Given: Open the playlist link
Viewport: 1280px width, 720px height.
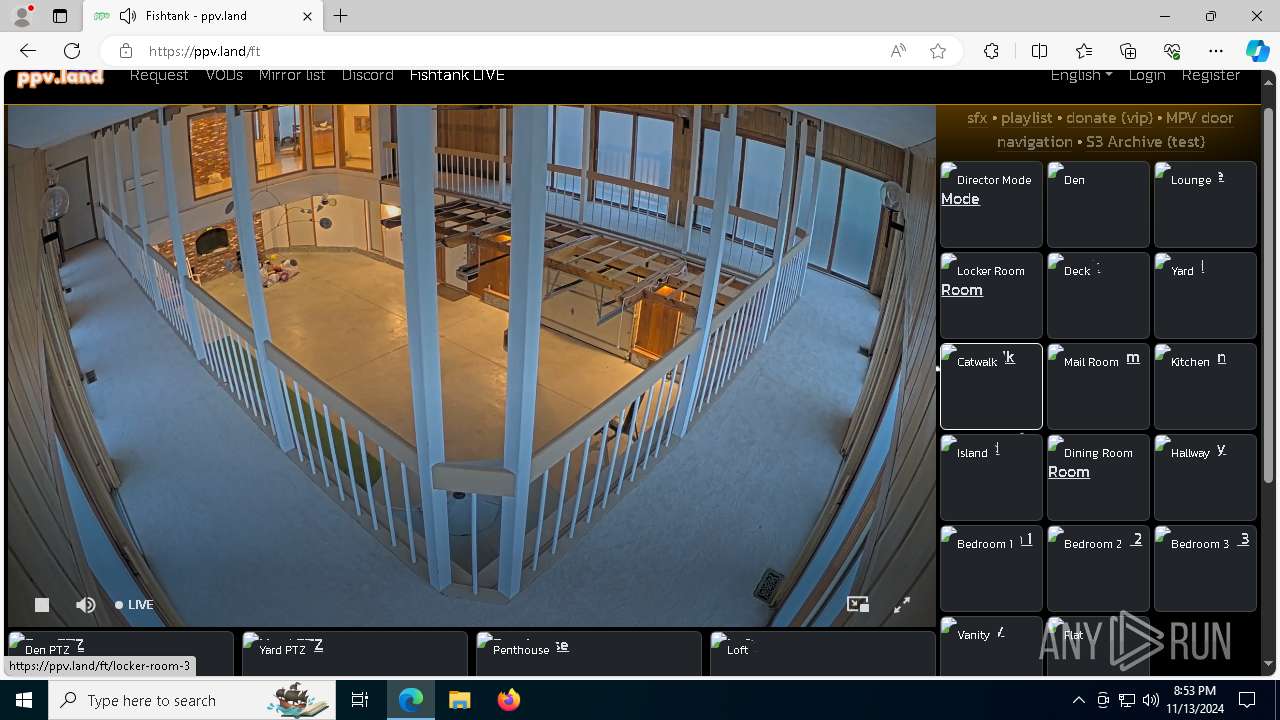Looking at the screenshot, I should pyautogui.click(x=1027, y=118).
